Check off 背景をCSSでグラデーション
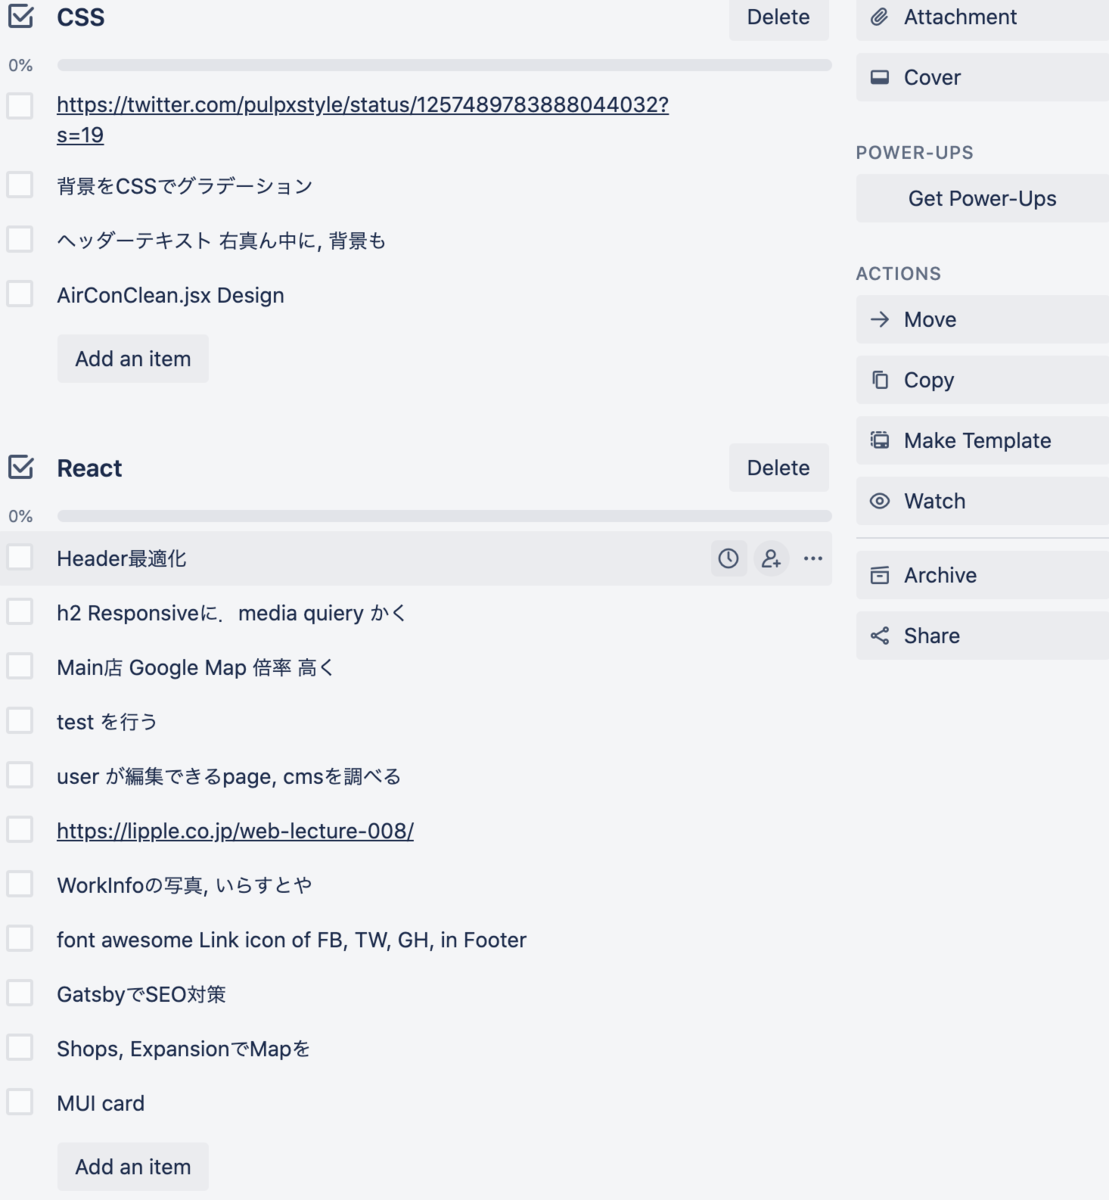 pyautogui.click(x=19, y=185)
